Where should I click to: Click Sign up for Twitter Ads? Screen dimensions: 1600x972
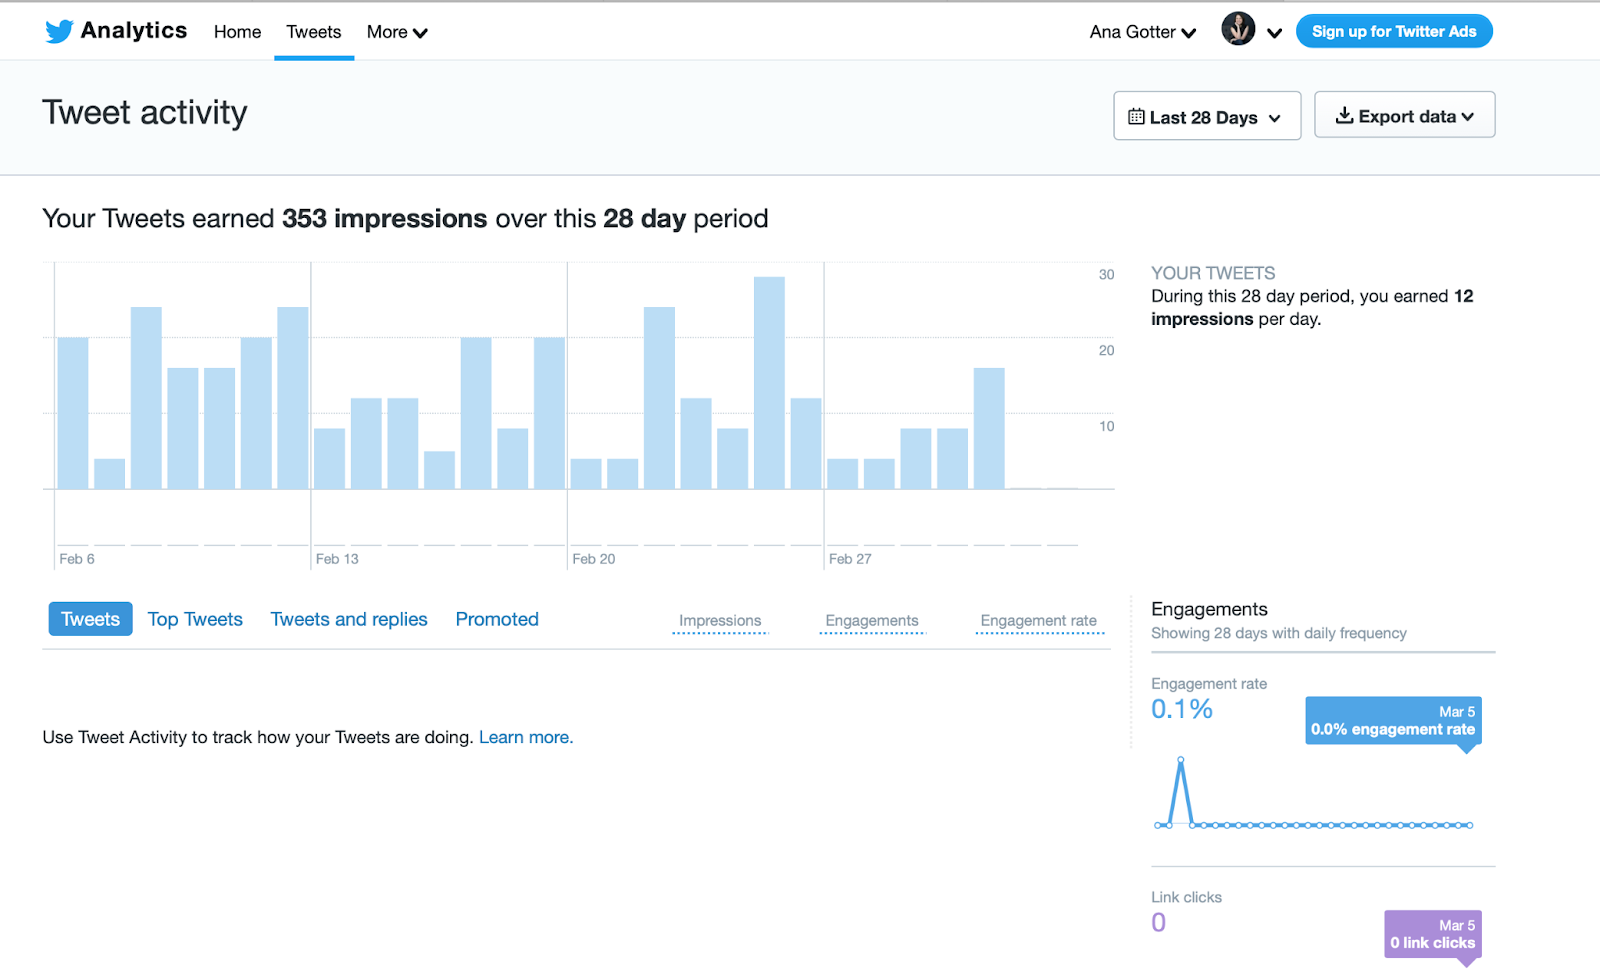(1394, 30)
